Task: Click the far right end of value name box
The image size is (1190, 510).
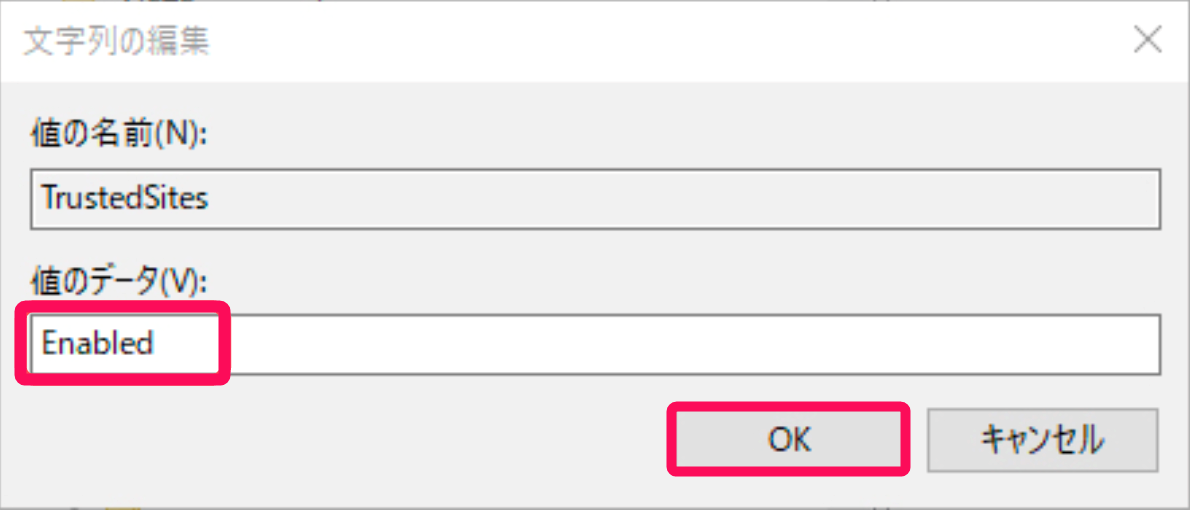Action: pos(1150,199)
